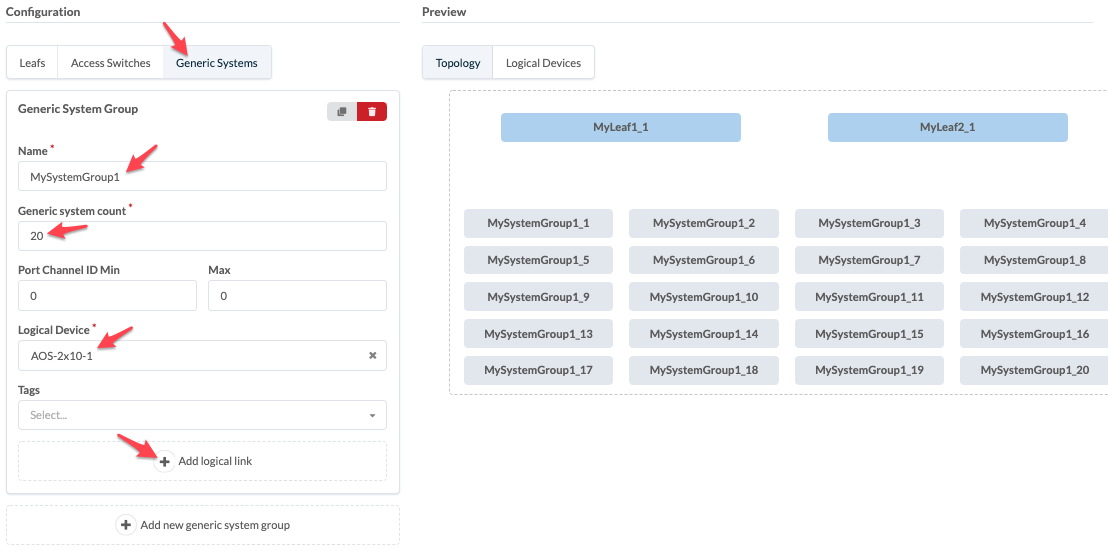Clear the AOS-2x10-1 logical device selection
The image size is (1108, 559).
tap(372, 355)
